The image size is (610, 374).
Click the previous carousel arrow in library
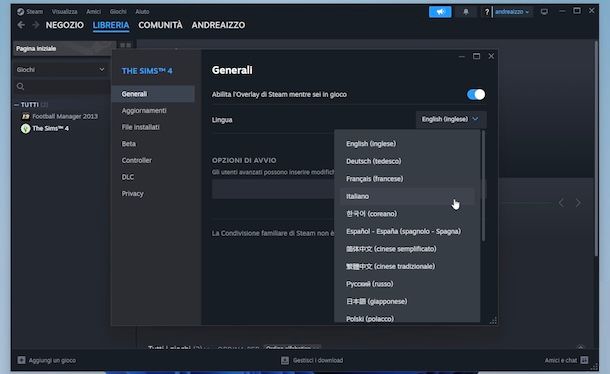coord(561,203)
